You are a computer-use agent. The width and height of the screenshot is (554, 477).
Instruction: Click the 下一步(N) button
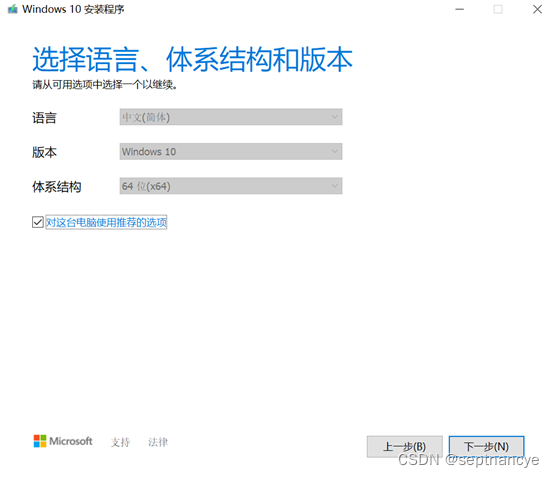pos(486,447)
